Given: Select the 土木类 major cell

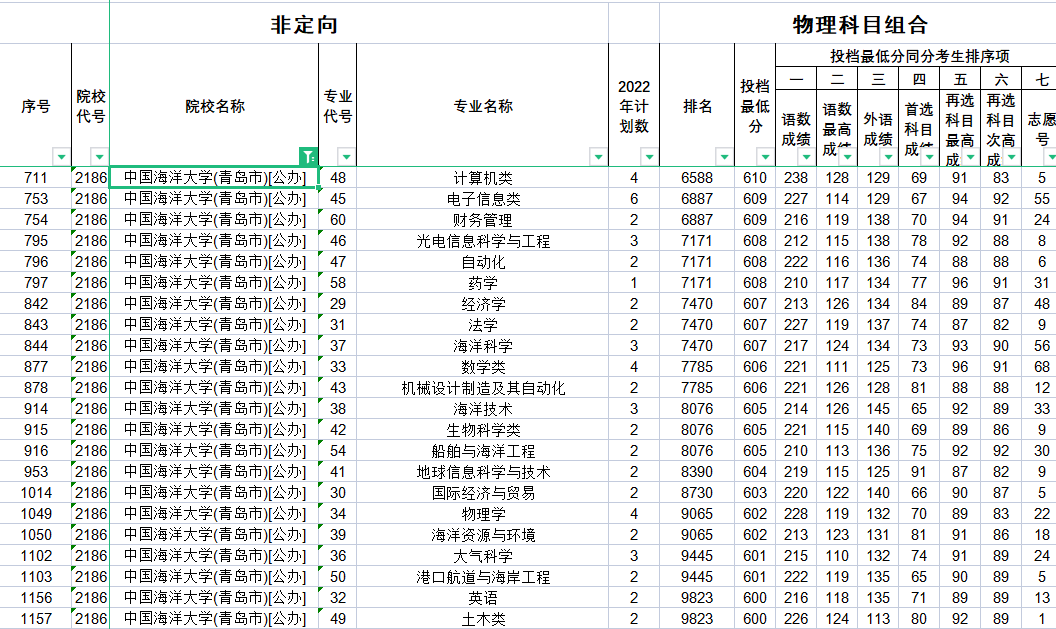Looking at the screenshot, I should pos(482,618).
